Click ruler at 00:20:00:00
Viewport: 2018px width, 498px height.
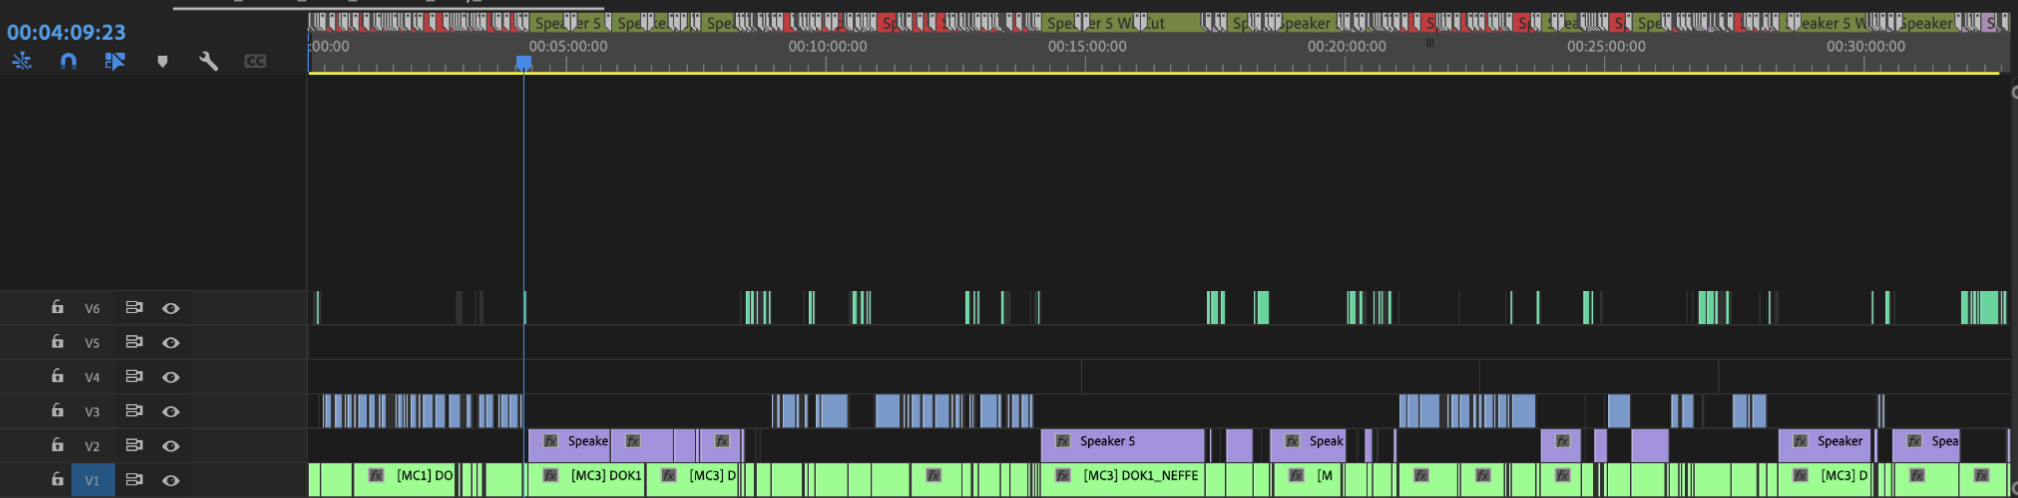pyautogui.click(x=1347, y=46)
